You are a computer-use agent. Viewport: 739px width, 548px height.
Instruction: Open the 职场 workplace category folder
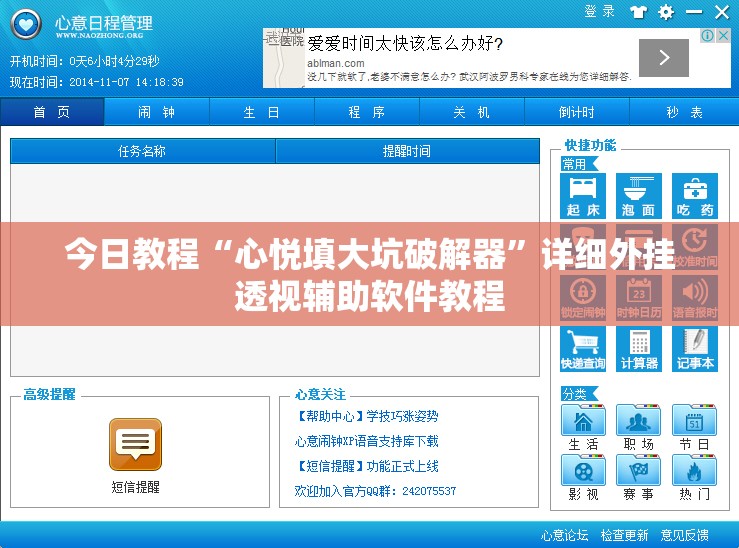(639, 427)
